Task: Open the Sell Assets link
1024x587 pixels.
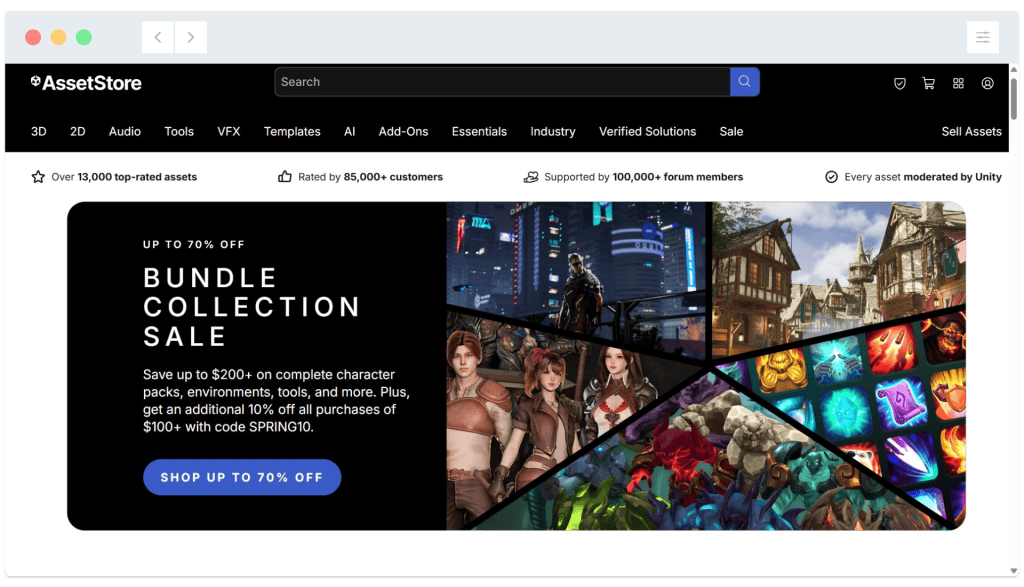Action: tap(971, 131)
